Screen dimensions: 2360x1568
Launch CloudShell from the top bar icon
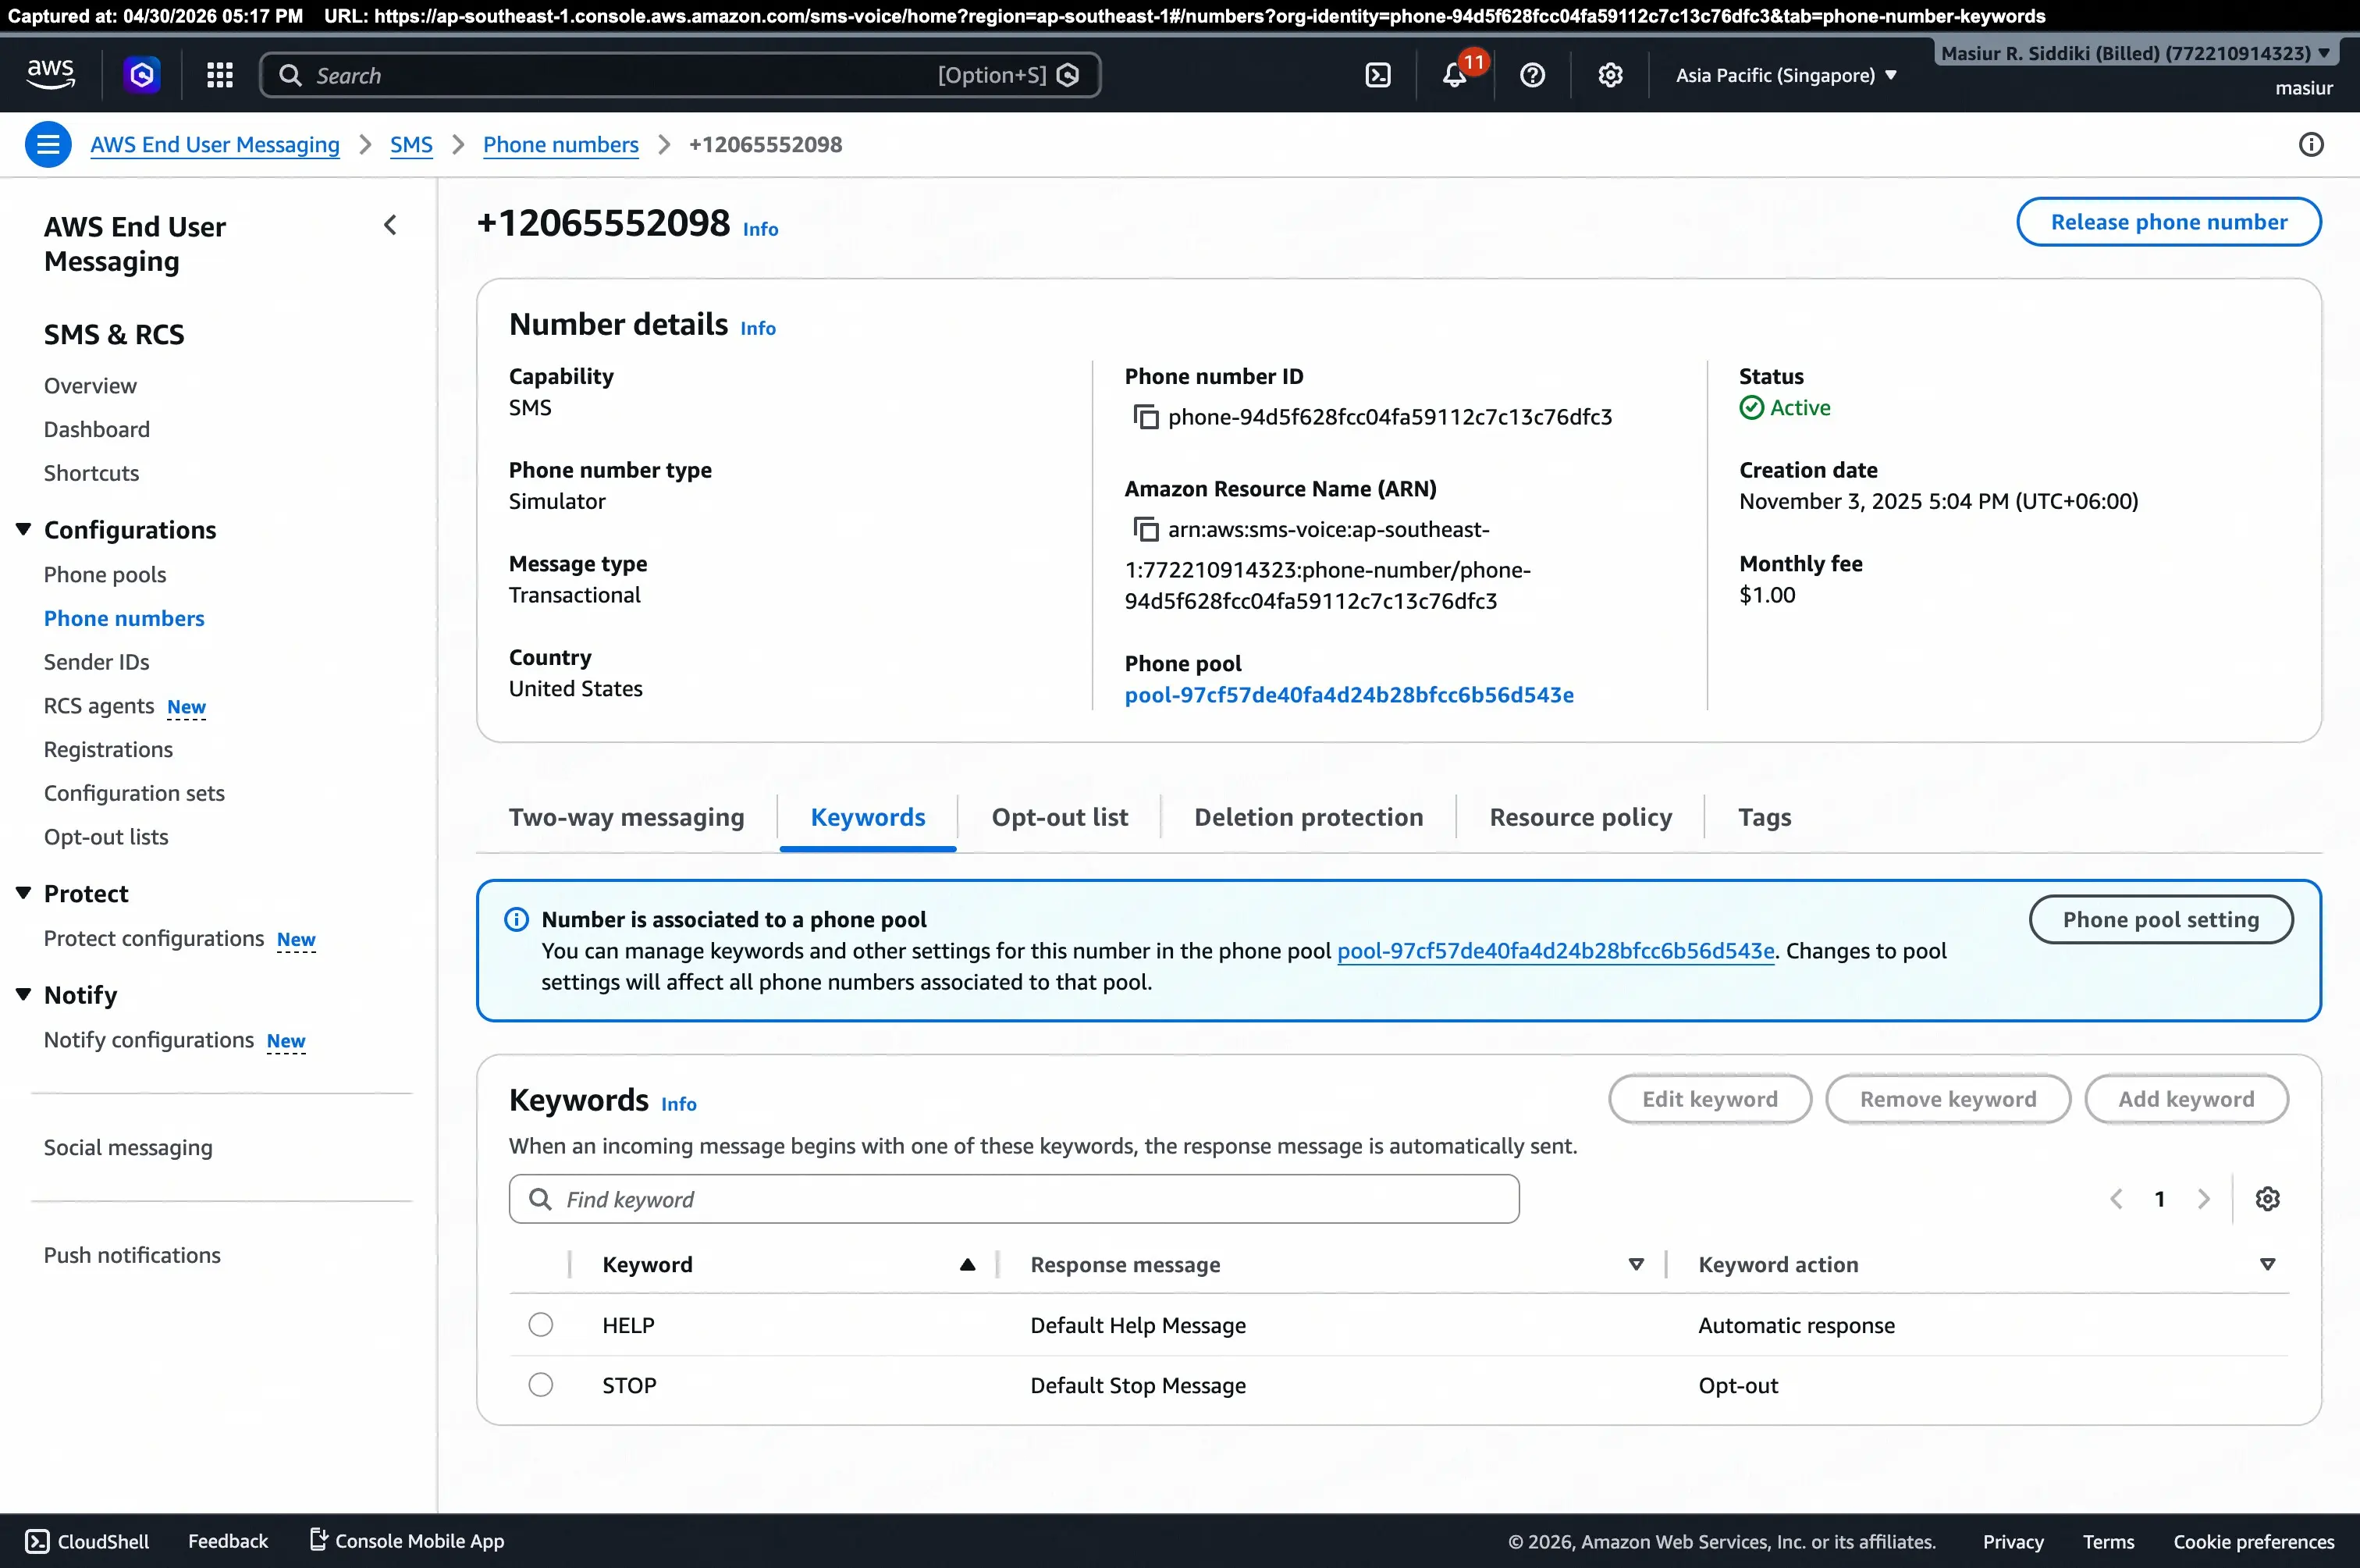pyautogui.click(x=1378, y=75)
